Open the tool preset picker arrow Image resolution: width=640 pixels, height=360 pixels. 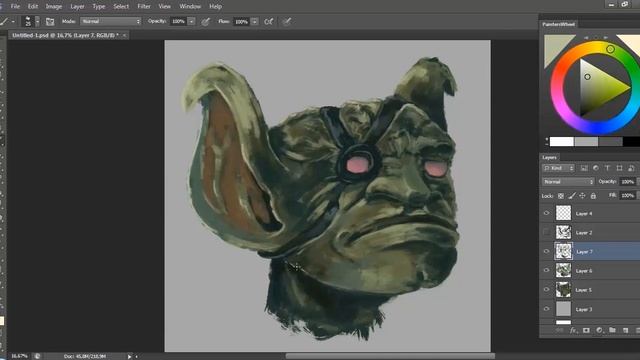click(13, 22)
